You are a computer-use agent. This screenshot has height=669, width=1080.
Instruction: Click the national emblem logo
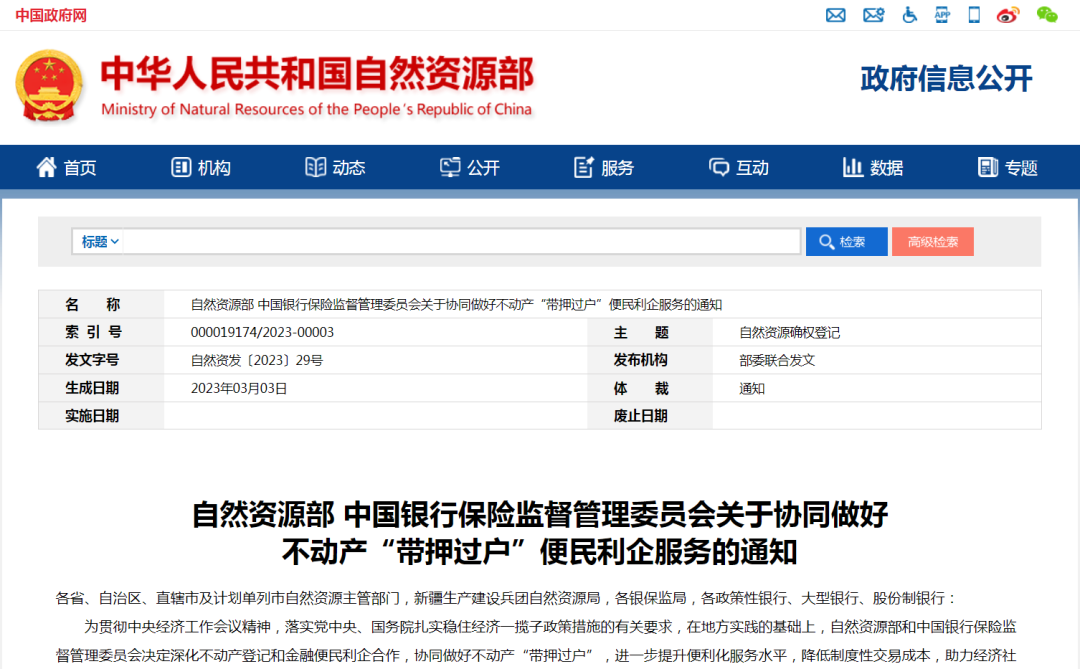pyautogui.click(x=49, y=85)
